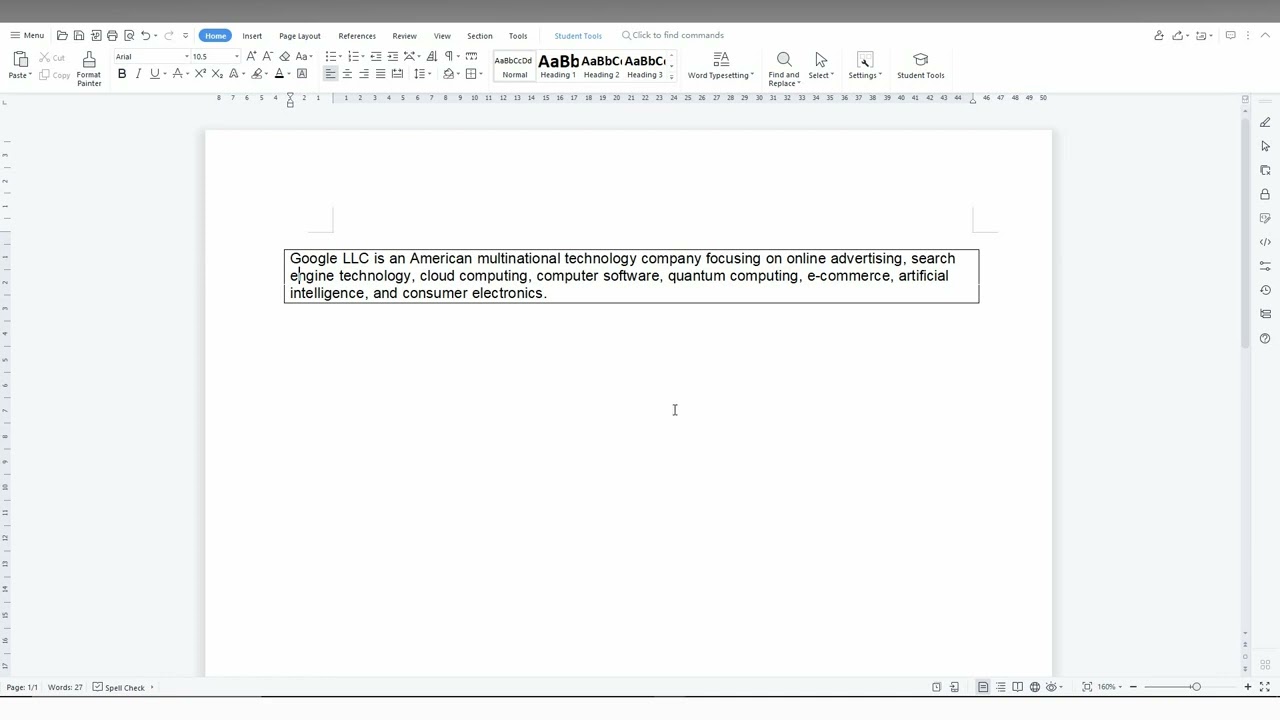Viewport: 1280px width, 720px height.
Task: Open the Section tab
Action: 480,36
